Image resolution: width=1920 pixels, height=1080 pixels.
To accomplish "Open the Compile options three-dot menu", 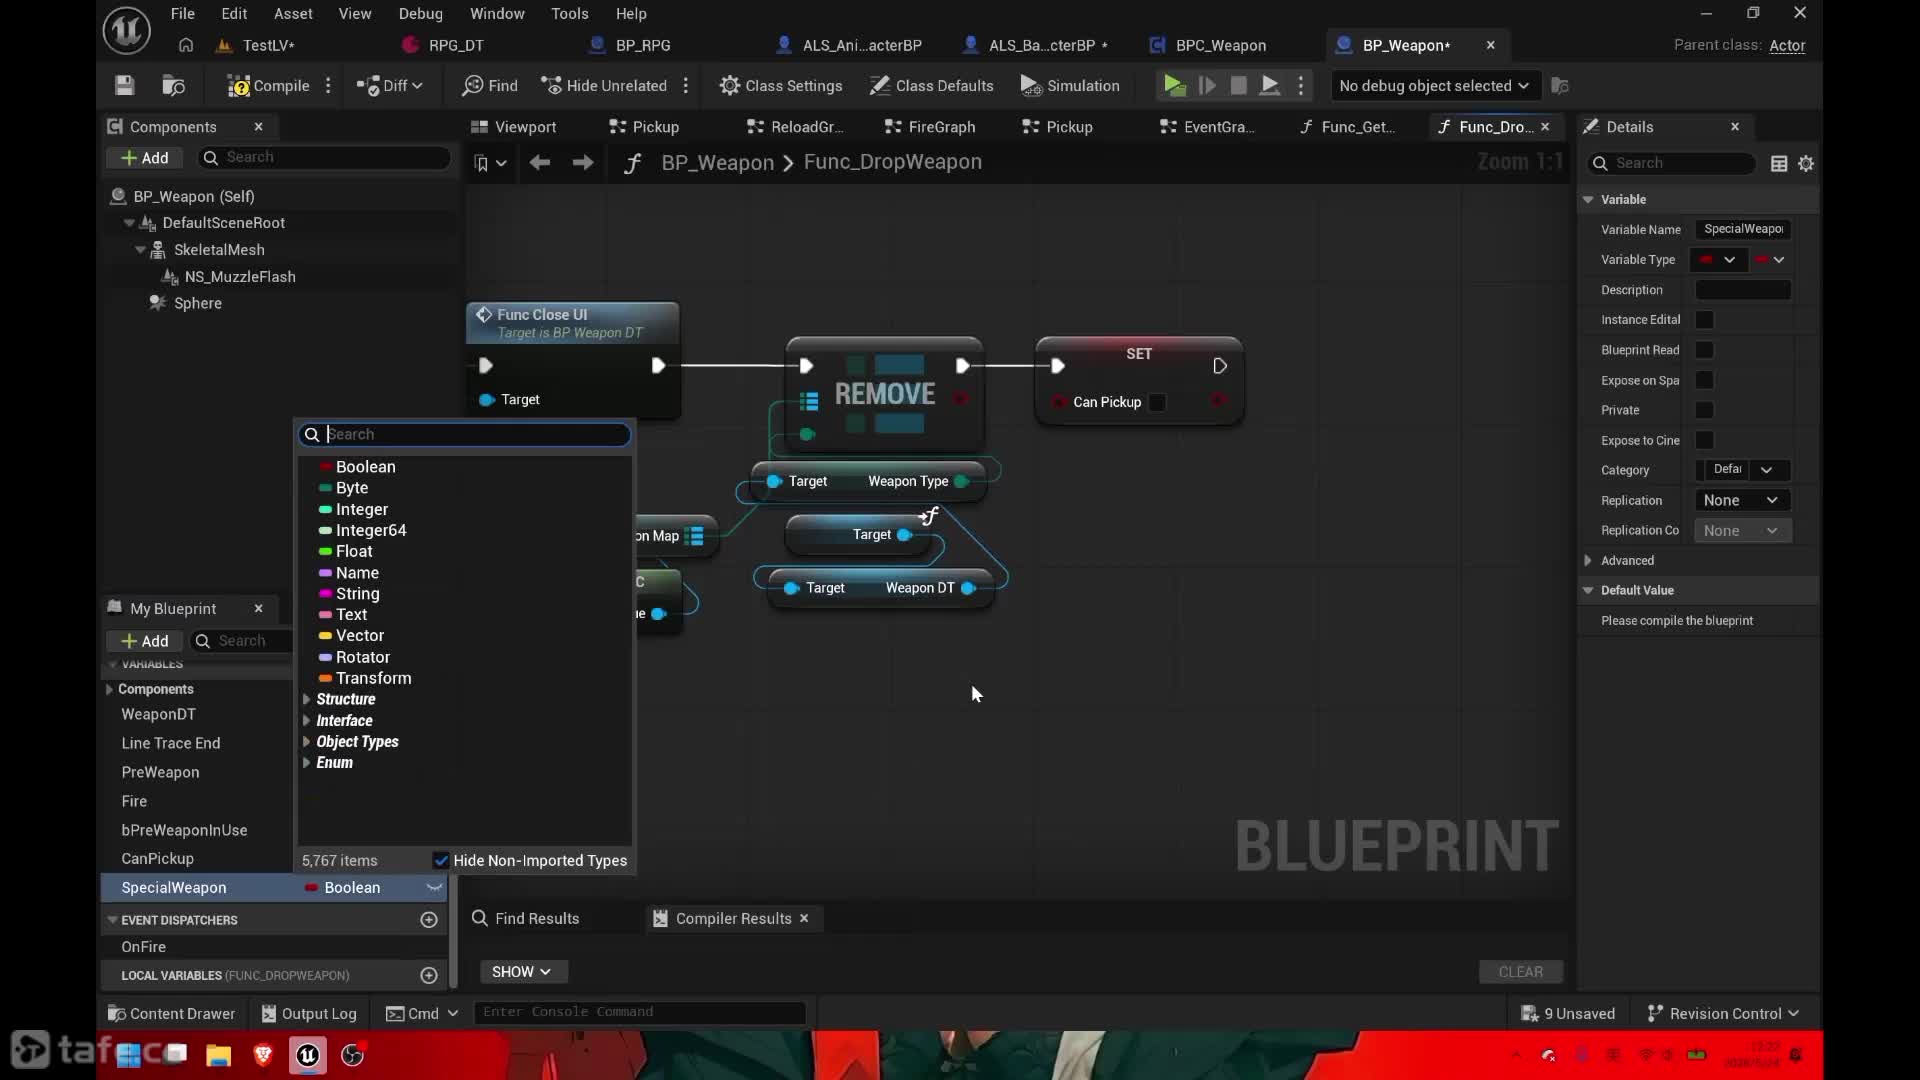I will point(328,86).
